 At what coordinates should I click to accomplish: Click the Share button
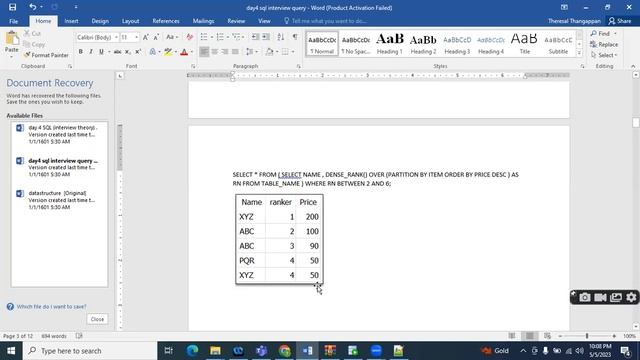(x=620, y=21)
